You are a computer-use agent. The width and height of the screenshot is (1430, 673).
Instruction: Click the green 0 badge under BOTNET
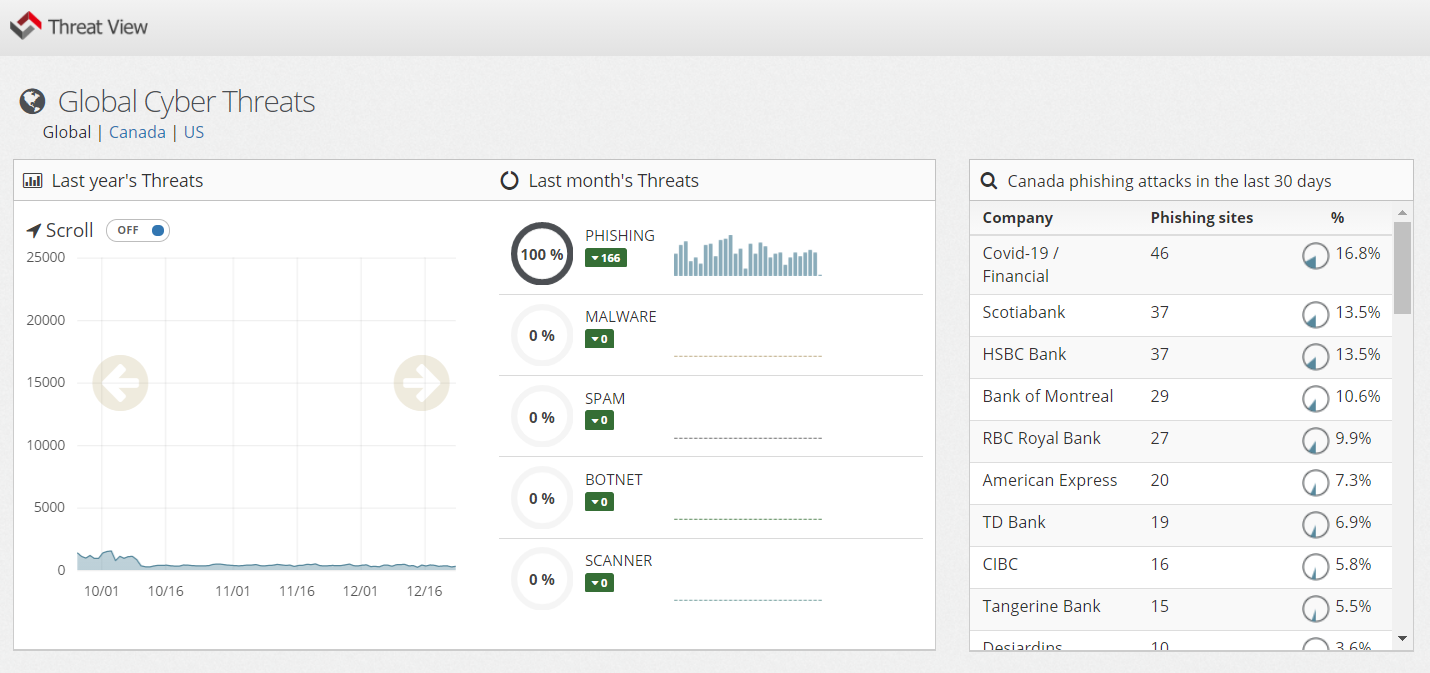[x=599, y=501]
